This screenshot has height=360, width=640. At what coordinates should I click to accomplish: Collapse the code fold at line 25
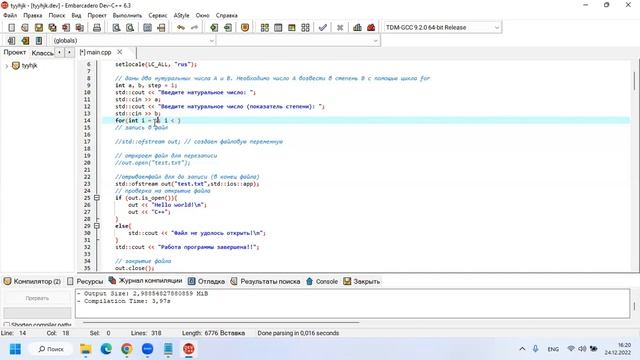click(x=97, y=198)
